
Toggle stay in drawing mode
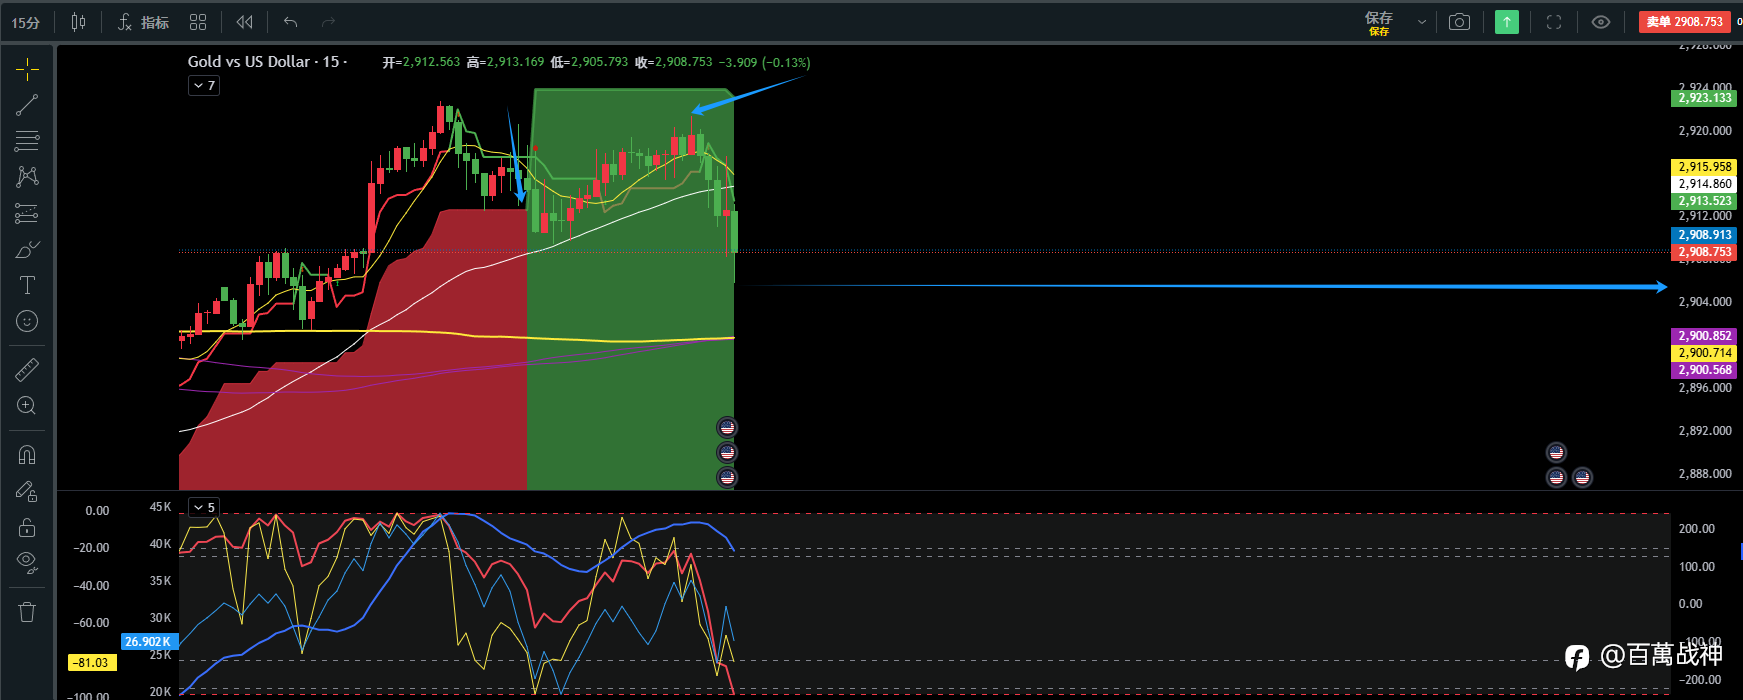27,491
